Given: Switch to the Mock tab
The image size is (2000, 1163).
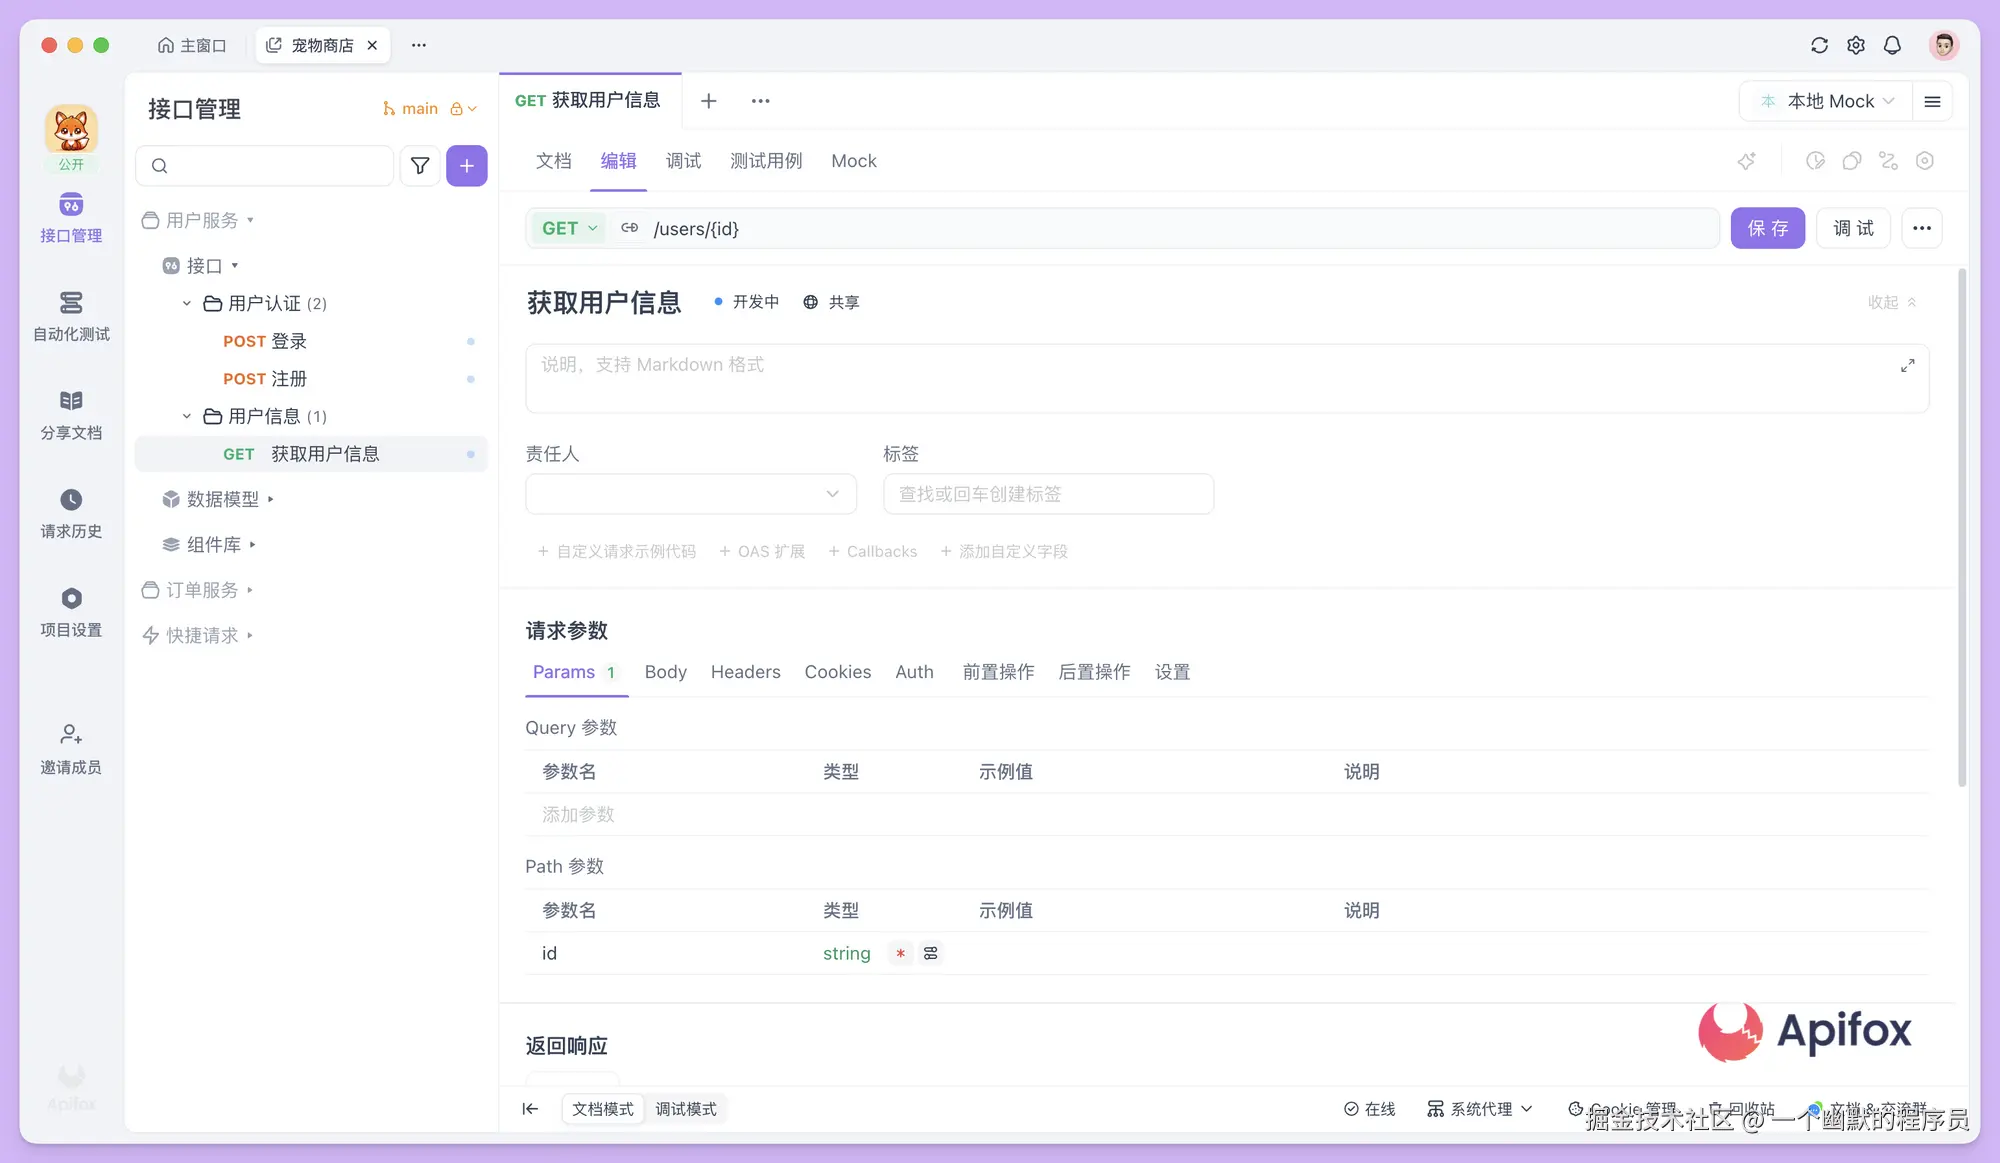Looking at the screenshot, I should pyautogui.click(x=853, y=160).
